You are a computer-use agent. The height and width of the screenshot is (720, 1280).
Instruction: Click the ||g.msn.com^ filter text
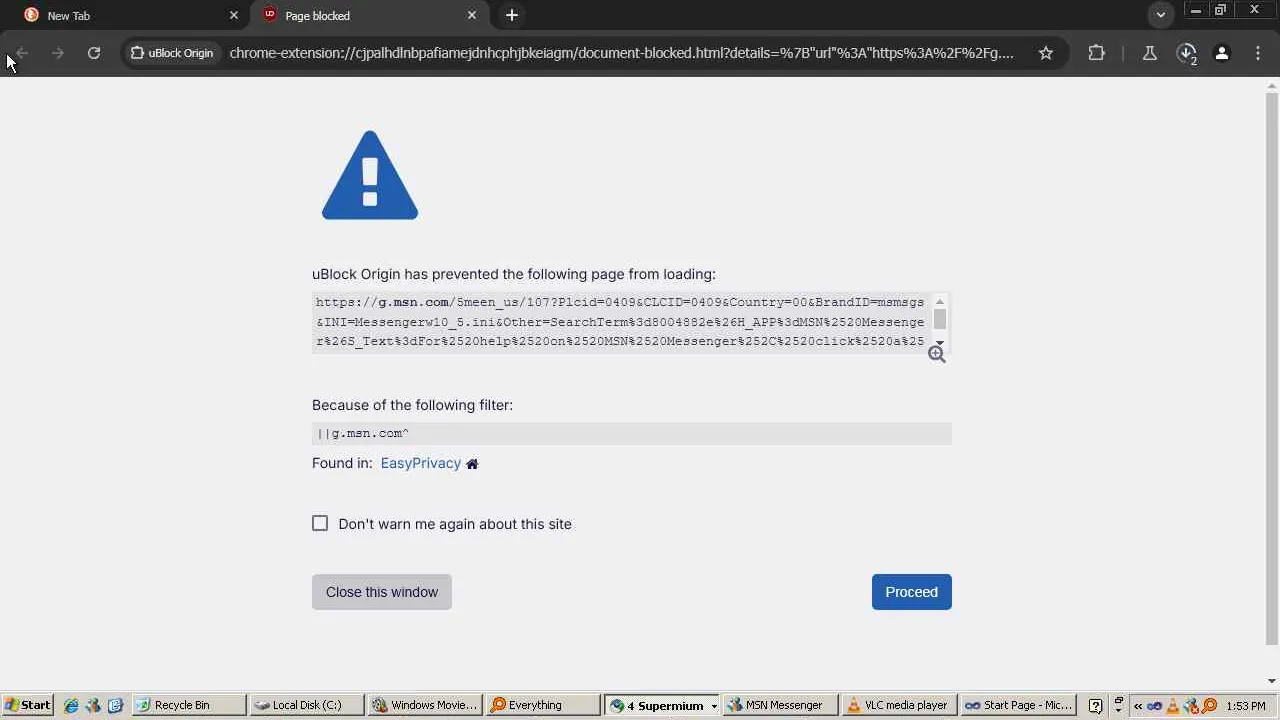tap(363, 433)
